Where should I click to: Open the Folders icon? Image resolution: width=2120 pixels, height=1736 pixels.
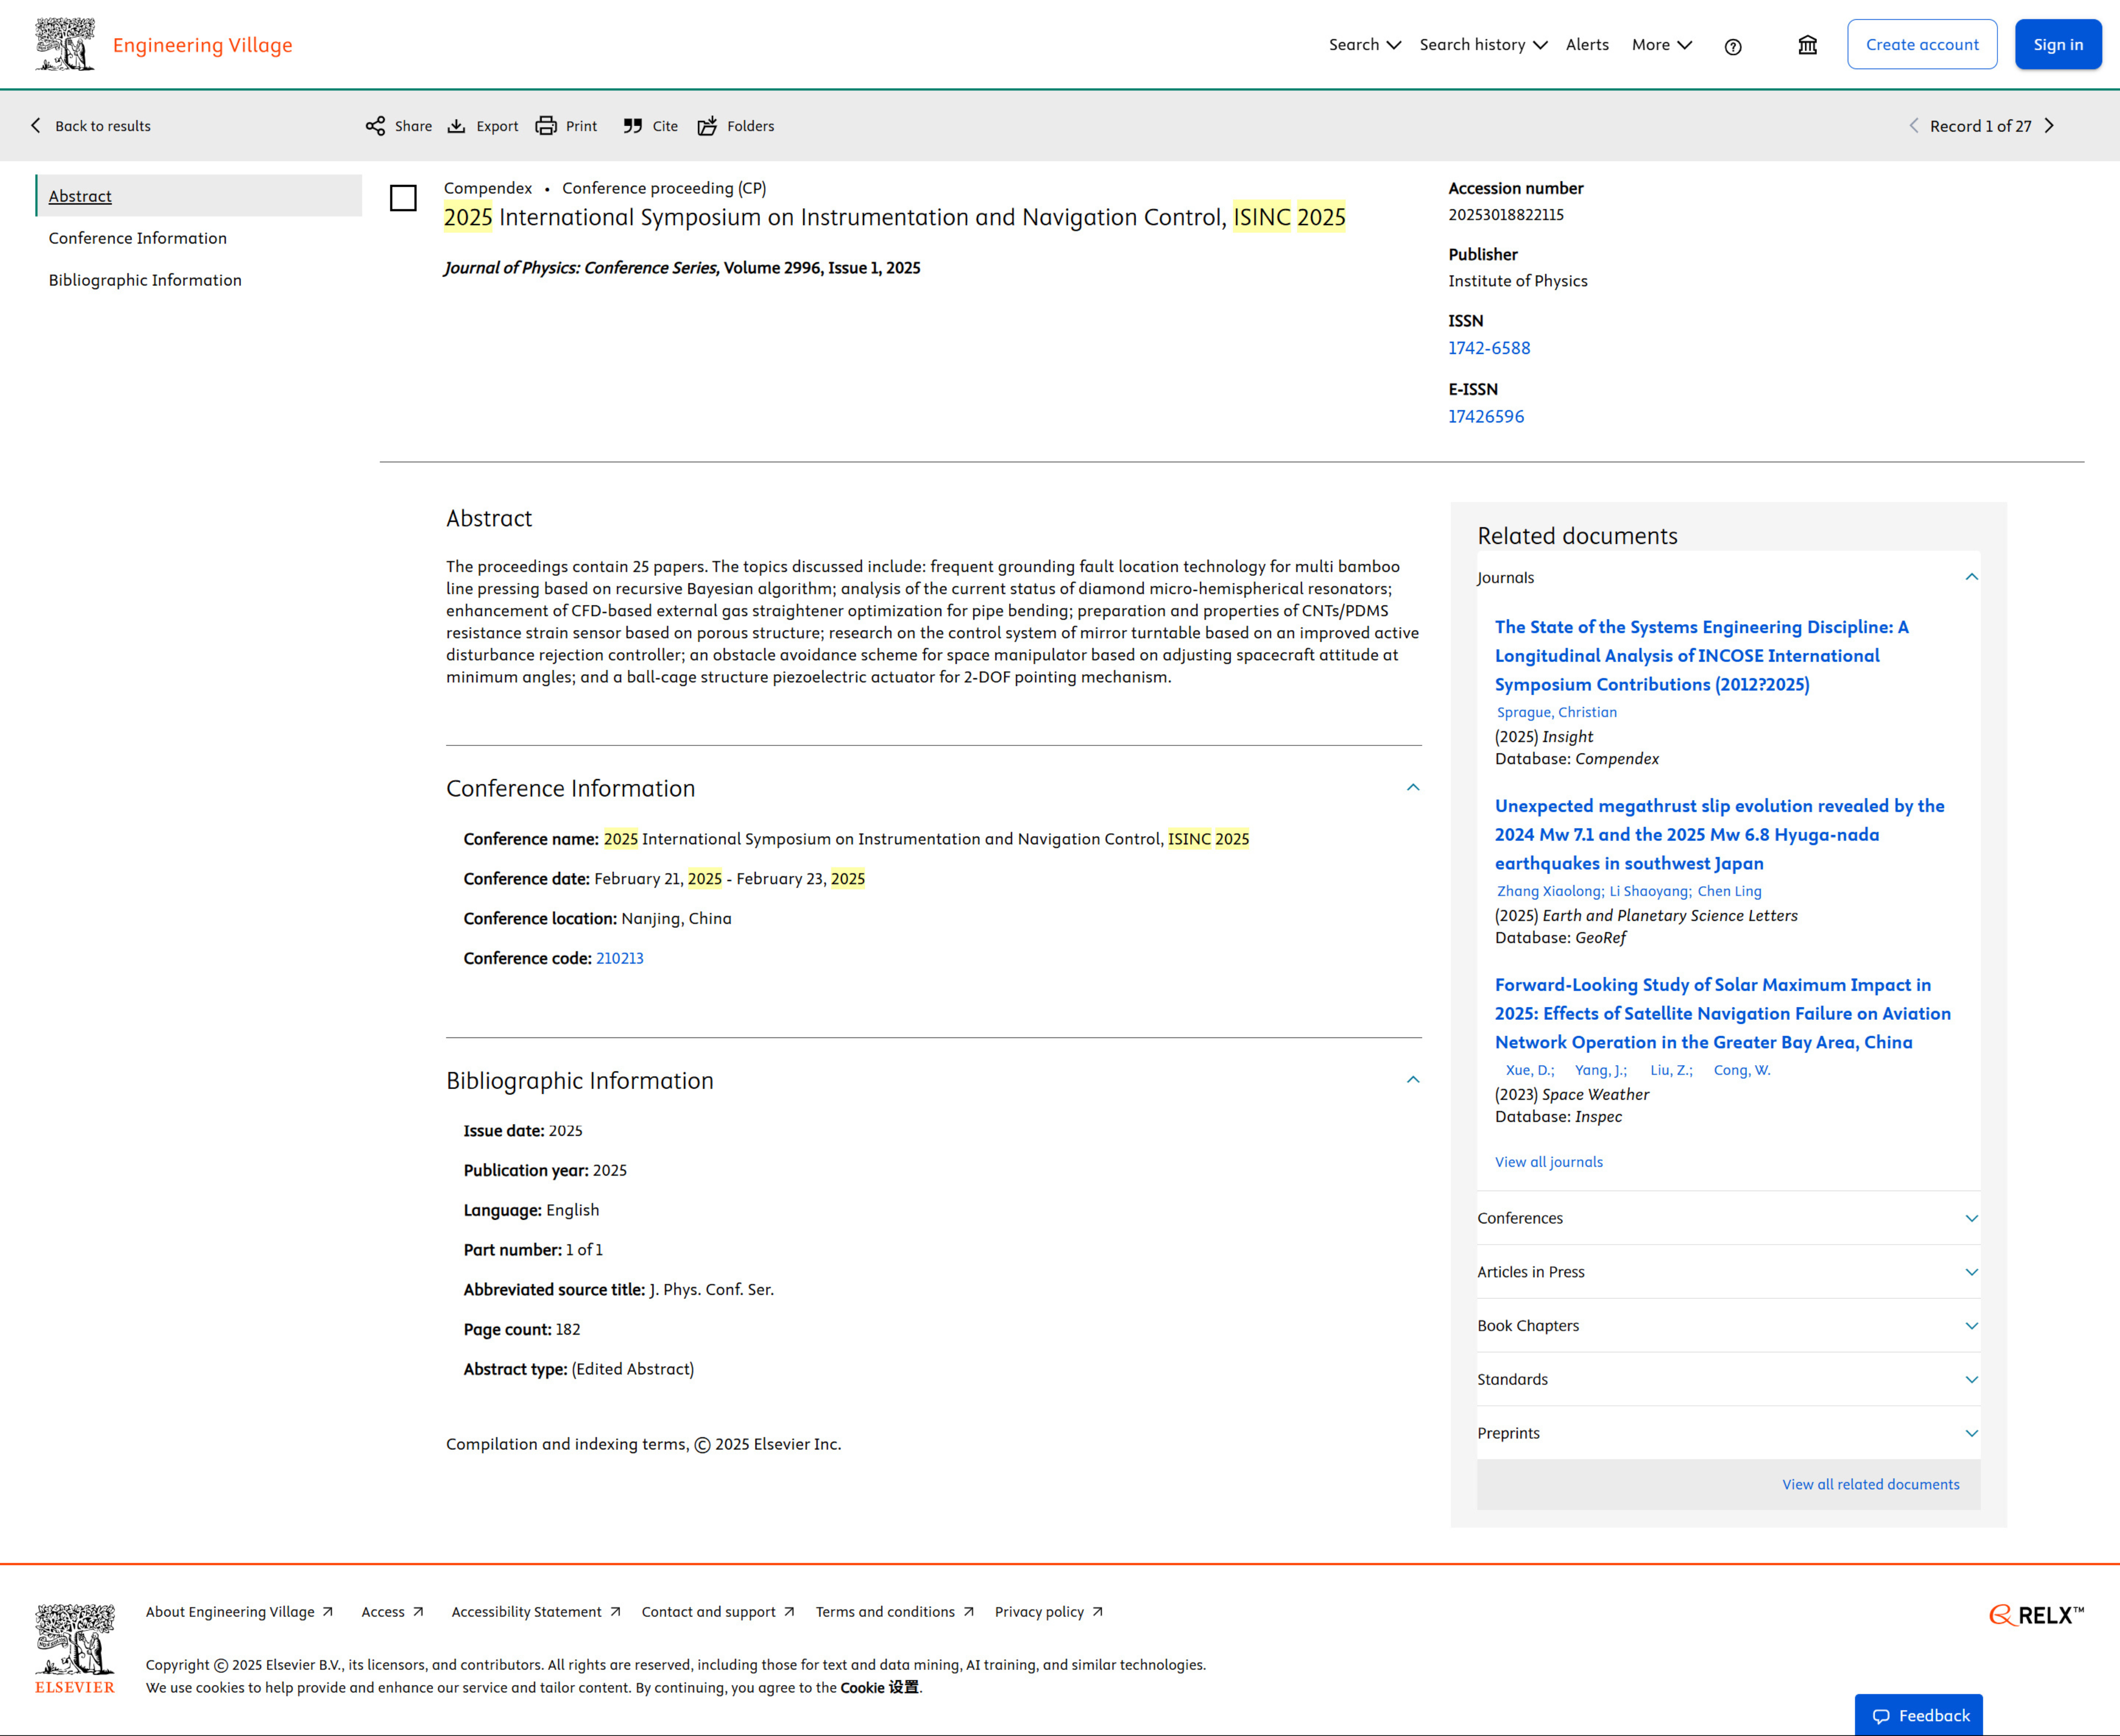[x=707, y=126]
